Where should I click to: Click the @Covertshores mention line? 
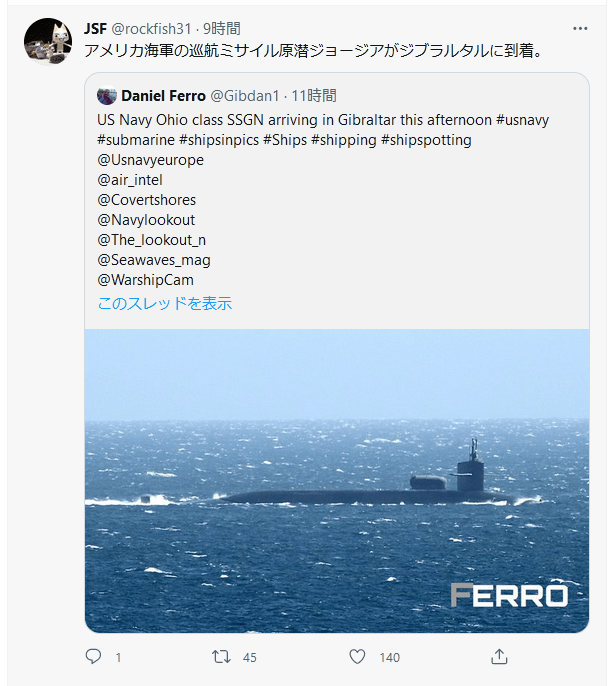coord(146,200)
